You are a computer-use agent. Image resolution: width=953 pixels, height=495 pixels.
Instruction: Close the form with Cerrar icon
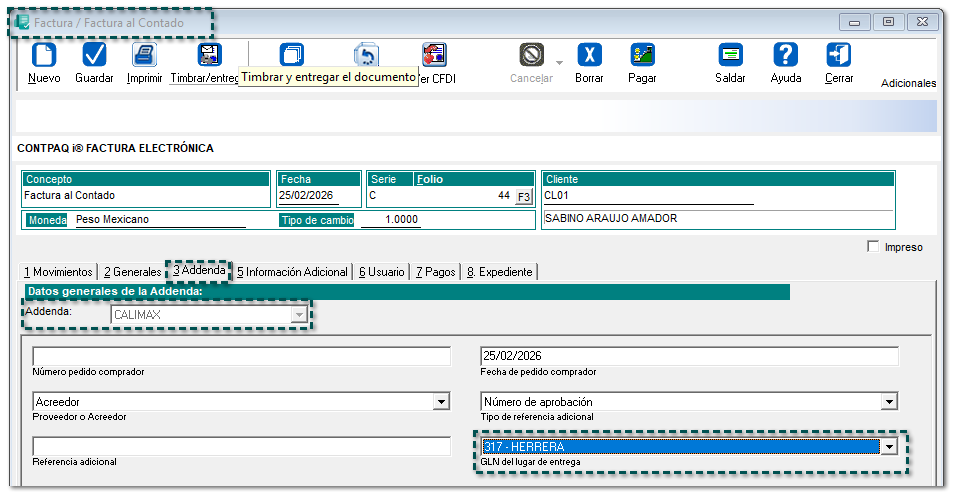click(839, 55)
